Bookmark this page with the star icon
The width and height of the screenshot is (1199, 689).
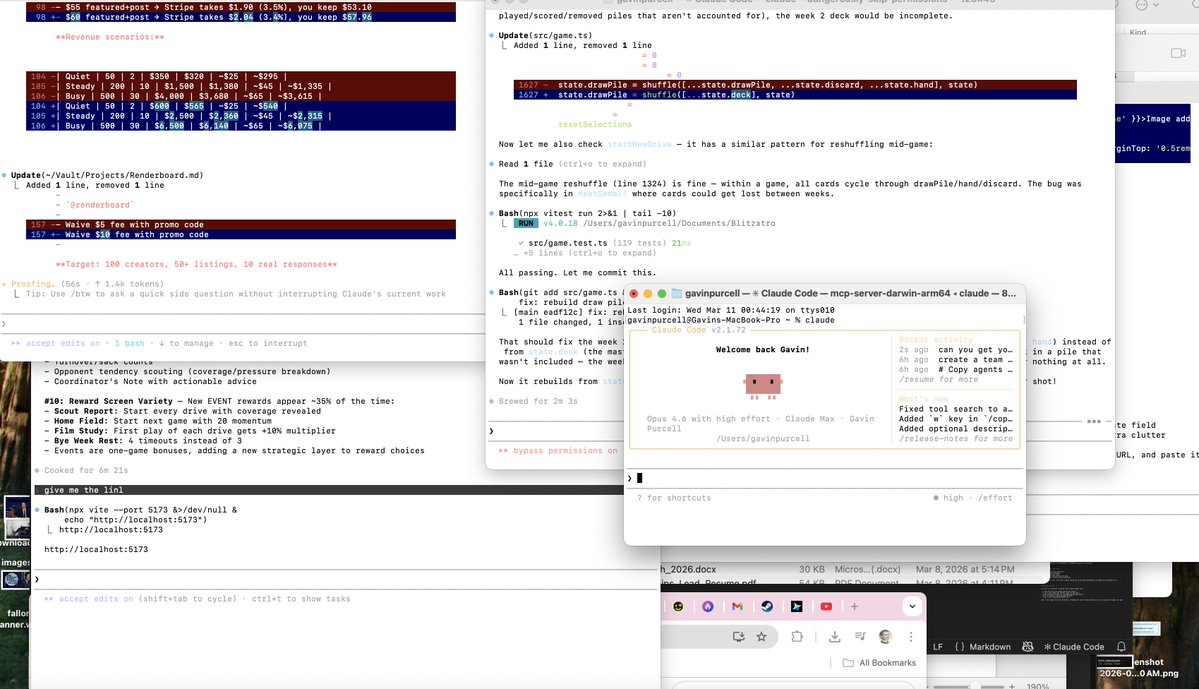762,636
